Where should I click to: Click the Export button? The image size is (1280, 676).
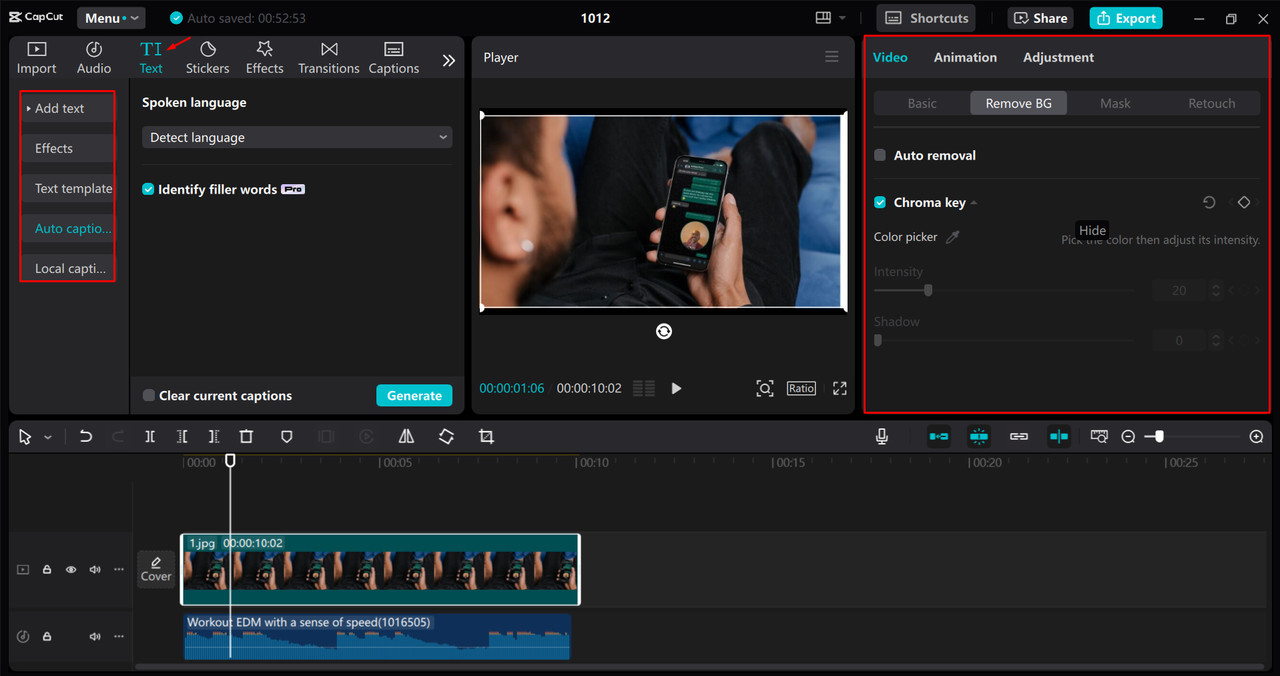coord(1128,18)
